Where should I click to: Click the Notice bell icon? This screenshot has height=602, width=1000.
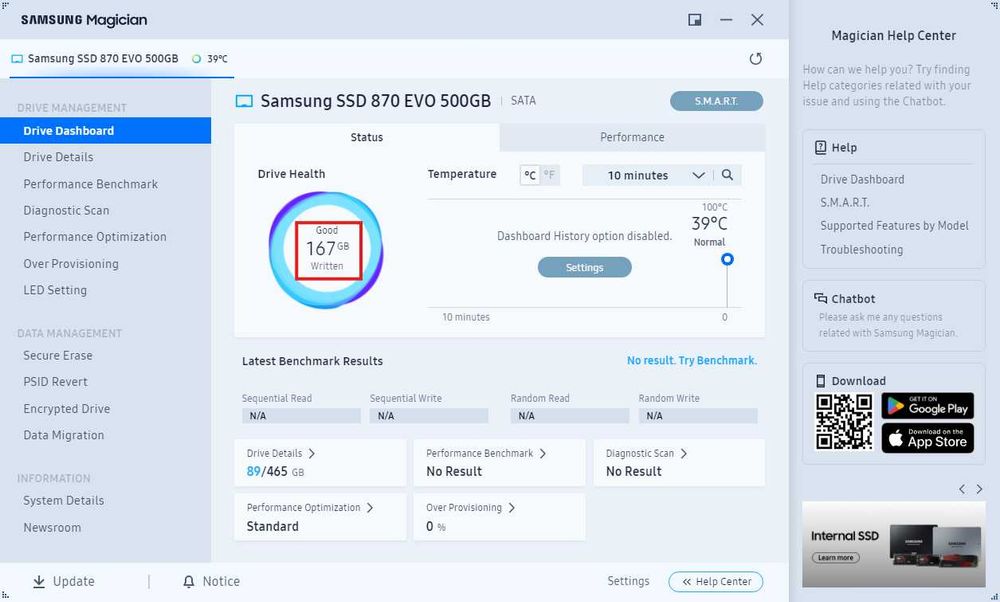(x=189, y=582)
